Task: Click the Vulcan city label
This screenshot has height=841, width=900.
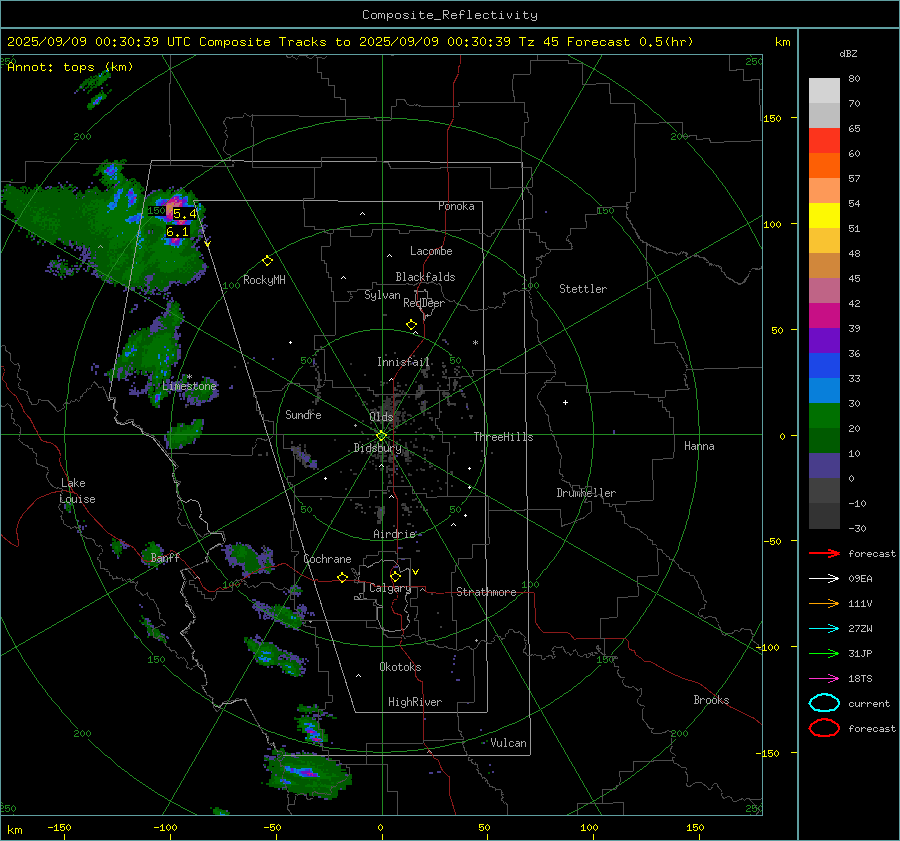Action: click(509, 743)
